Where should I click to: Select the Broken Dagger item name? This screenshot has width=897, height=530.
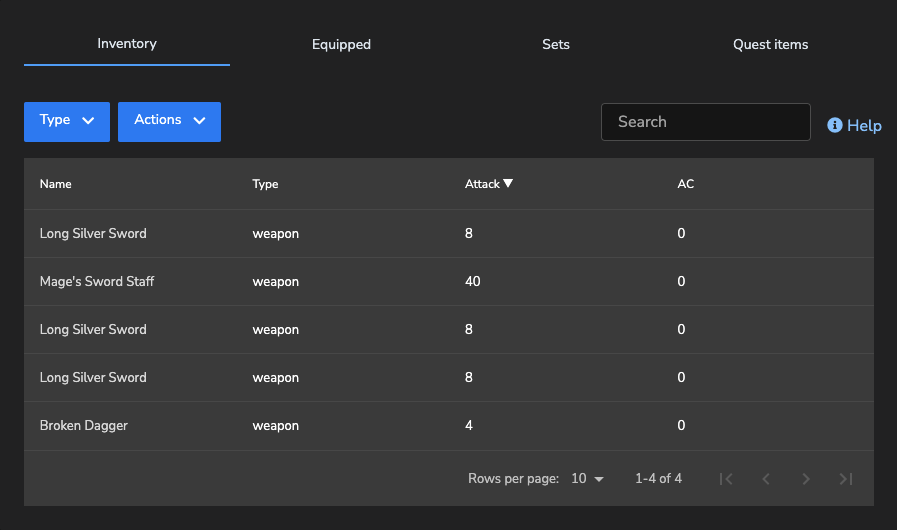pos(84,425)
